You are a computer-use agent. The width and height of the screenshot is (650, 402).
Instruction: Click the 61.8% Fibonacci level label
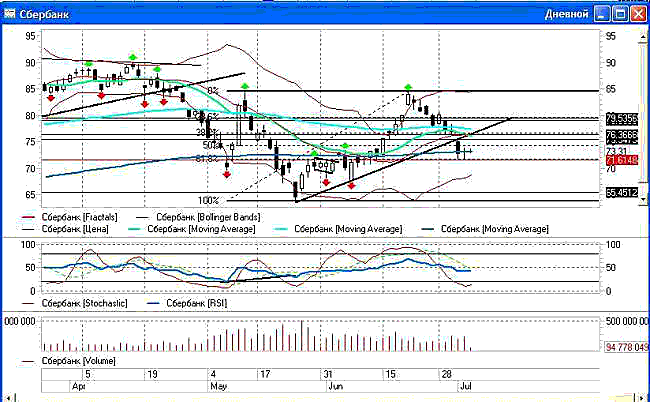click(x=207, y=159)
